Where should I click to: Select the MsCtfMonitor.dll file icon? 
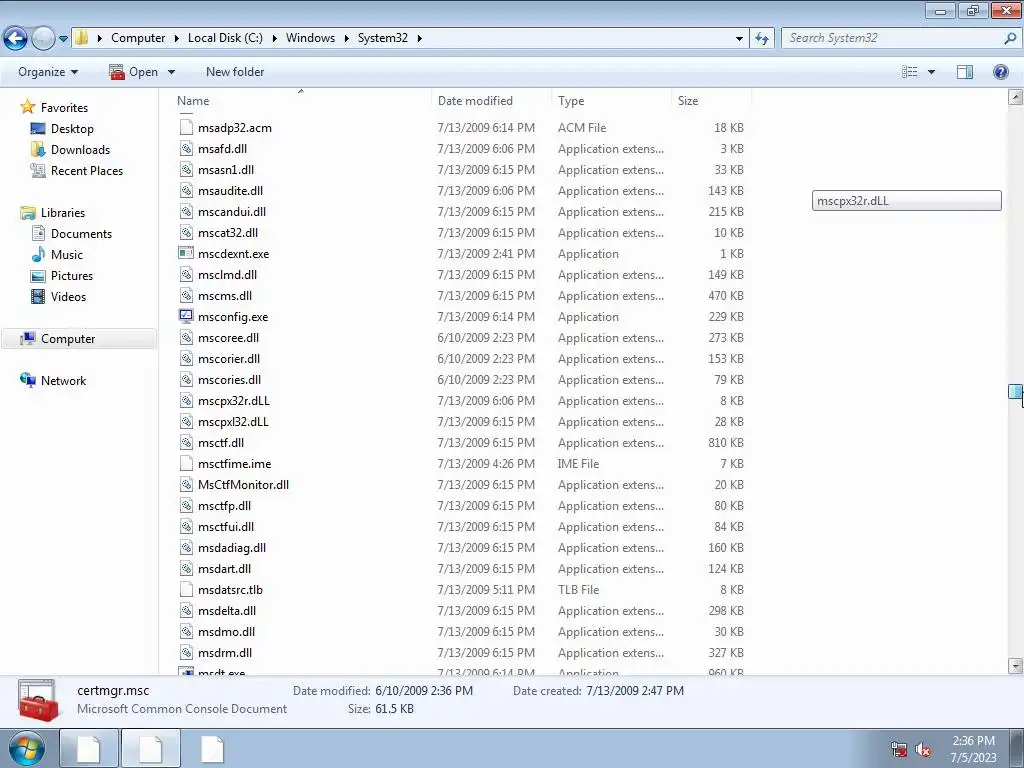(186, 485)
